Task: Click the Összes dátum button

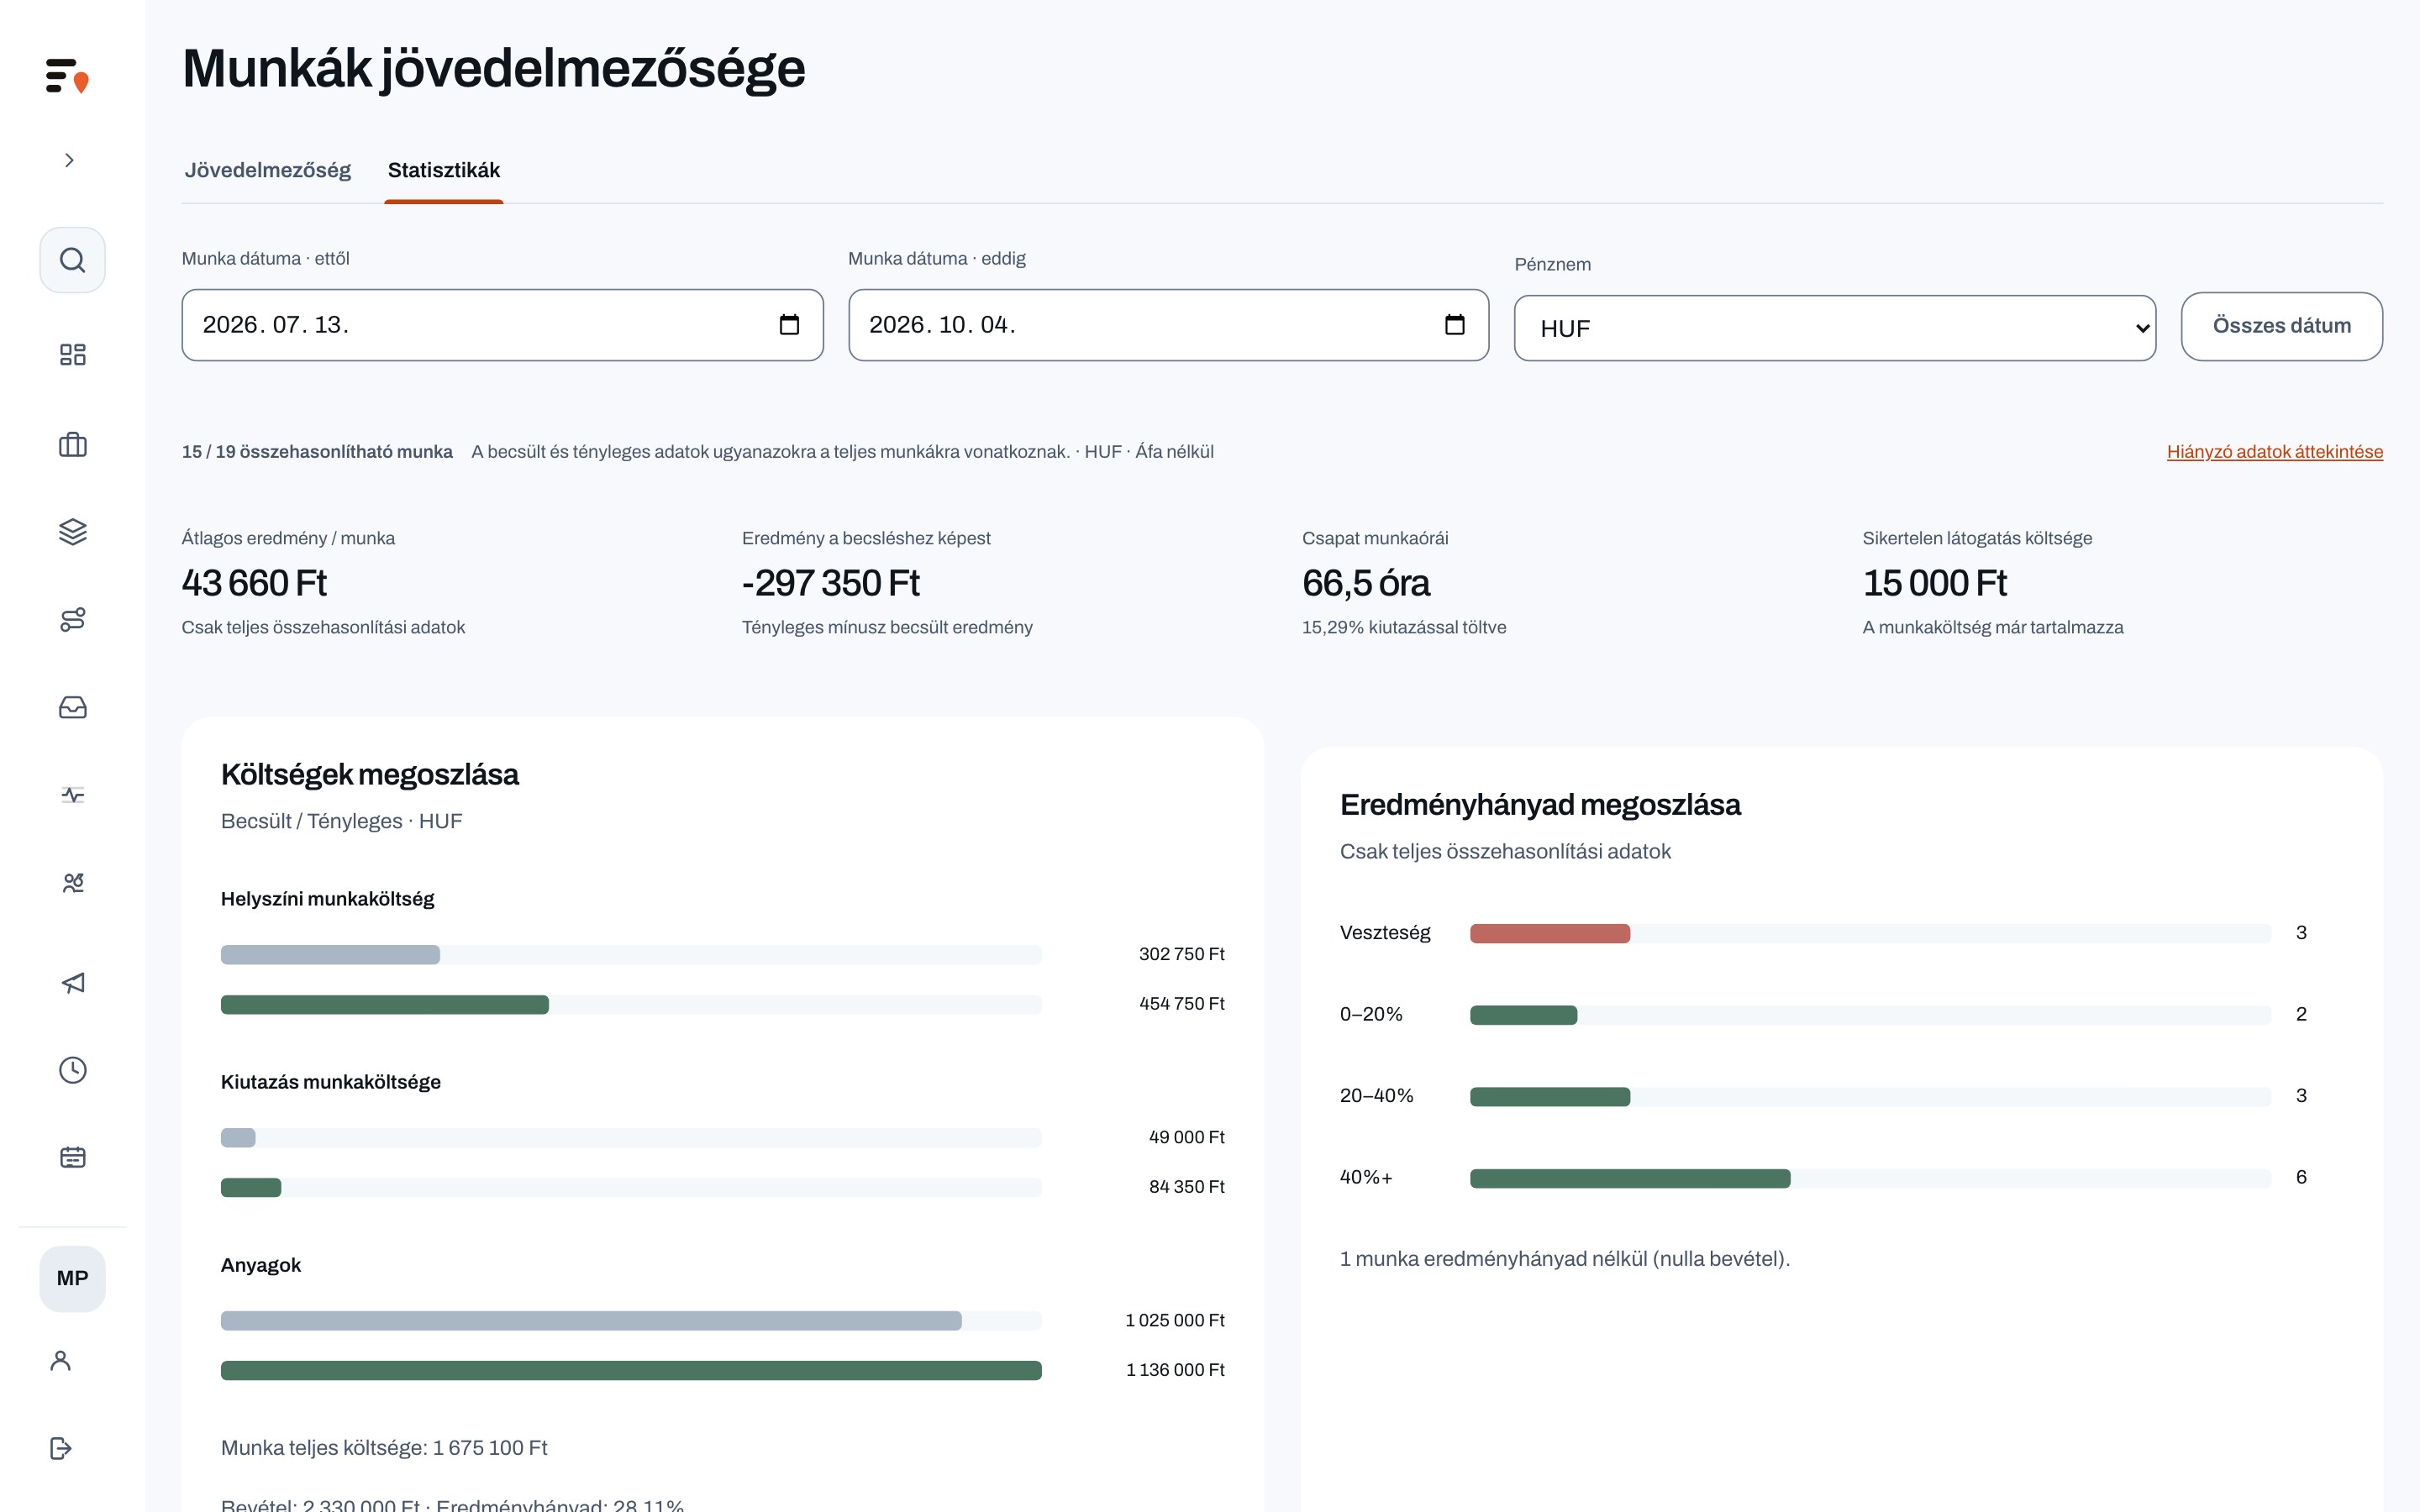Action: [x=2282, y=326]
